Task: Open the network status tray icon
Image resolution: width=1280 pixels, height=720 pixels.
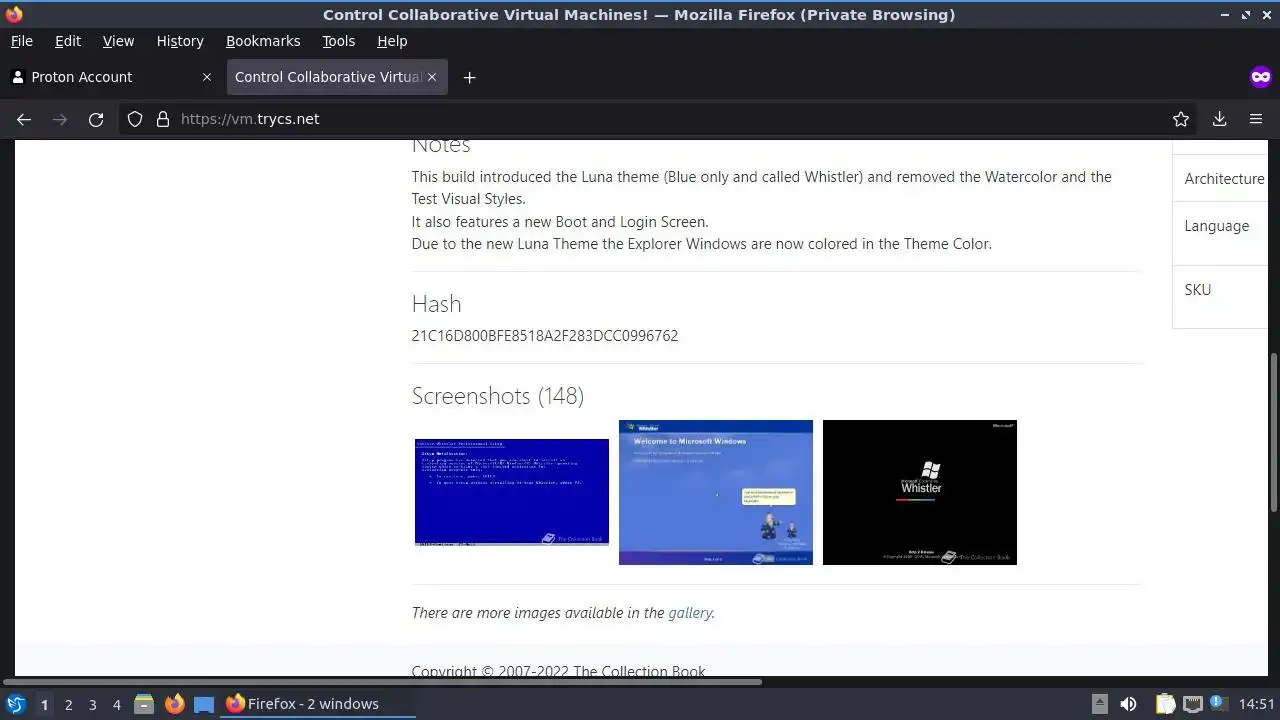Action: coord(1192,704)
